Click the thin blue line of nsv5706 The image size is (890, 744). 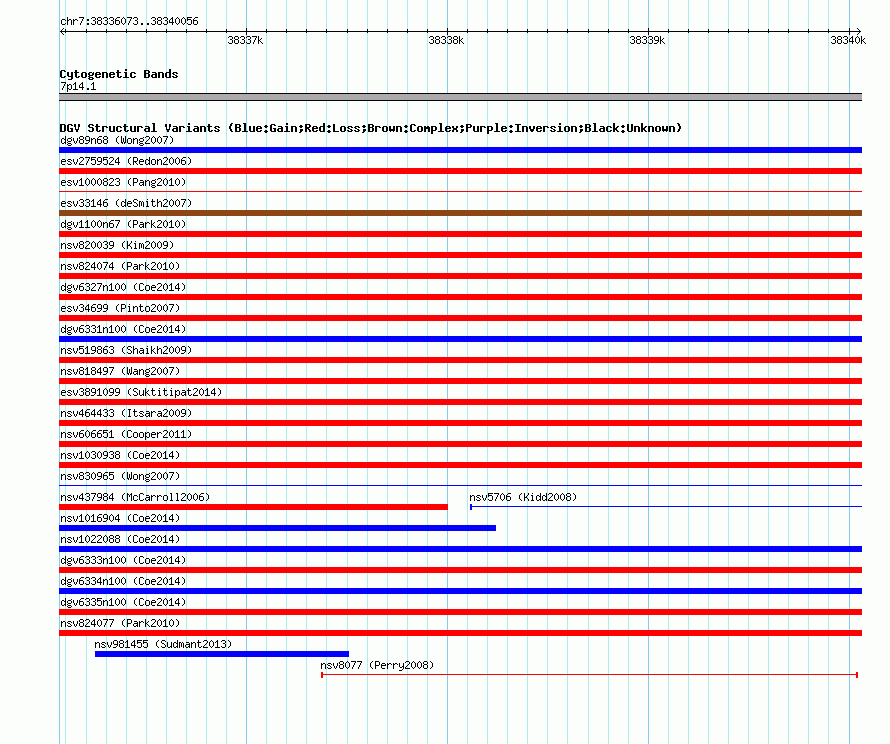[x=666, y=506]
